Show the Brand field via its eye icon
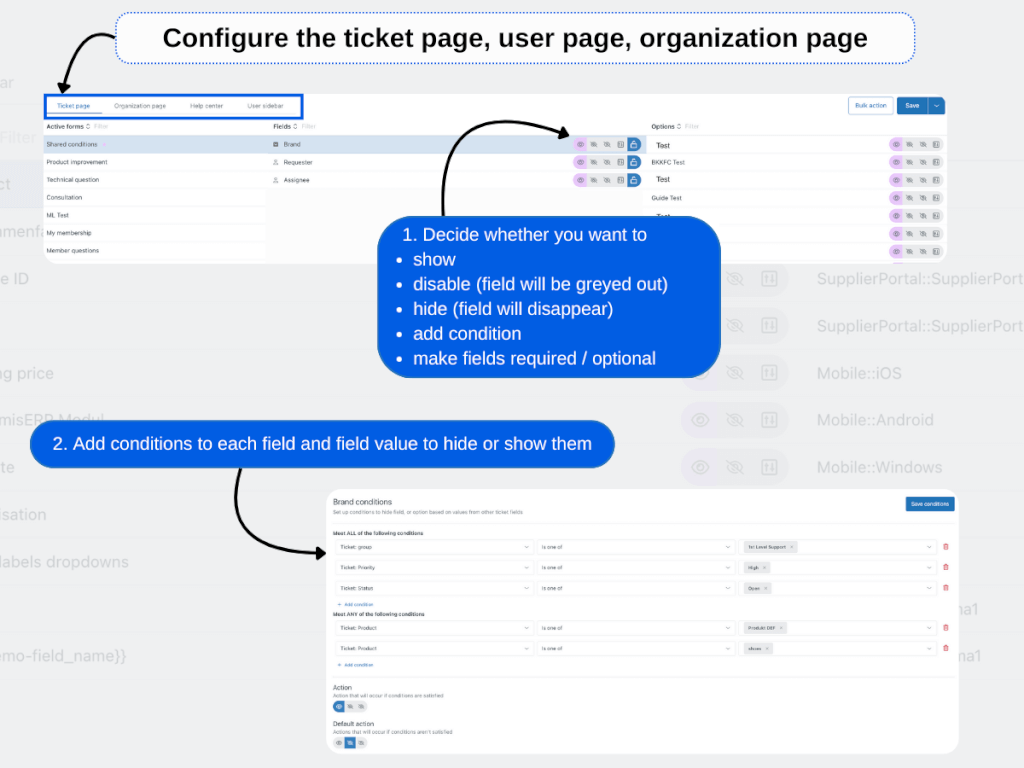 coord(581,144)
